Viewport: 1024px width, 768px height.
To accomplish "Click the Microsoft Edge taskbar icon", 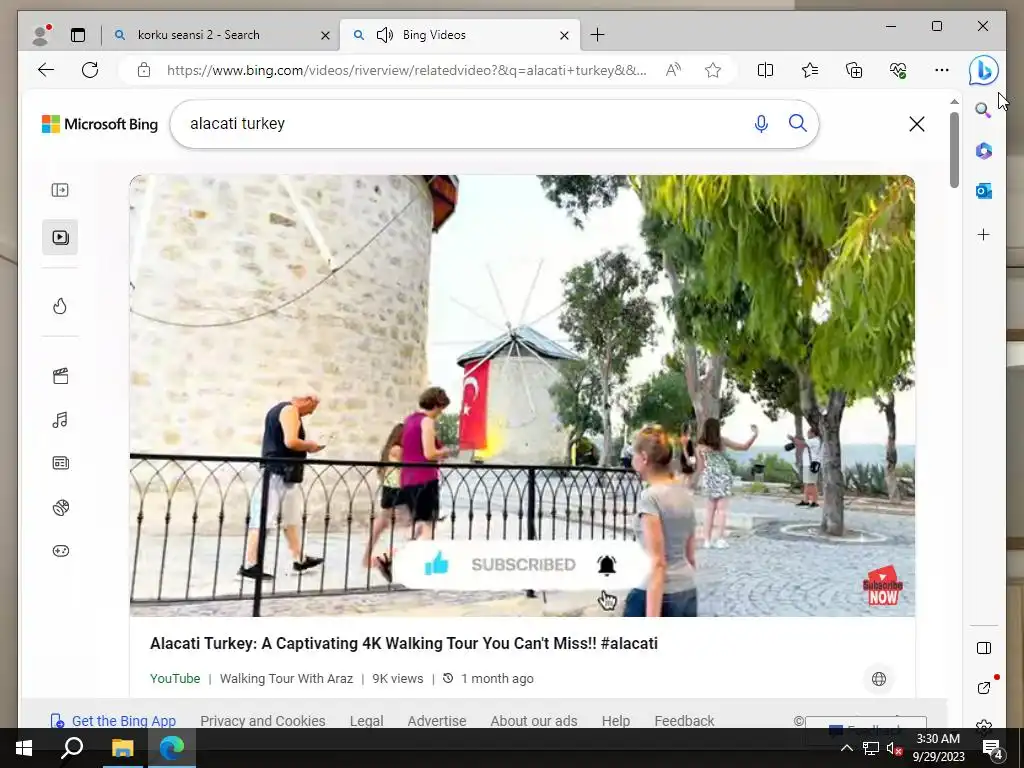I will tap(172, 748).
